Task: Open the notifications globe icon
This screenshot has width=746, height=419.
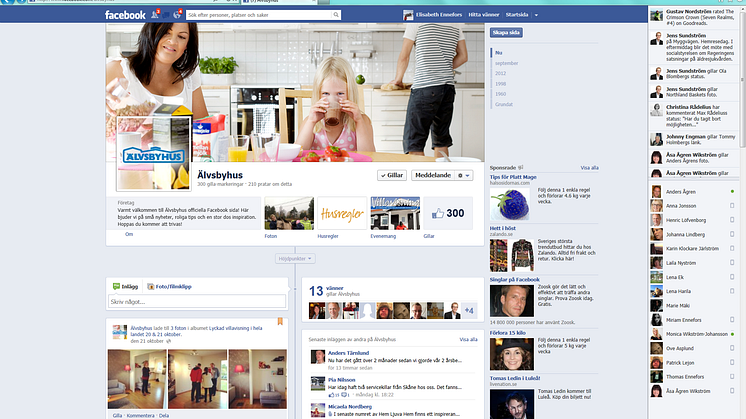Action: [x=177, y=16]
